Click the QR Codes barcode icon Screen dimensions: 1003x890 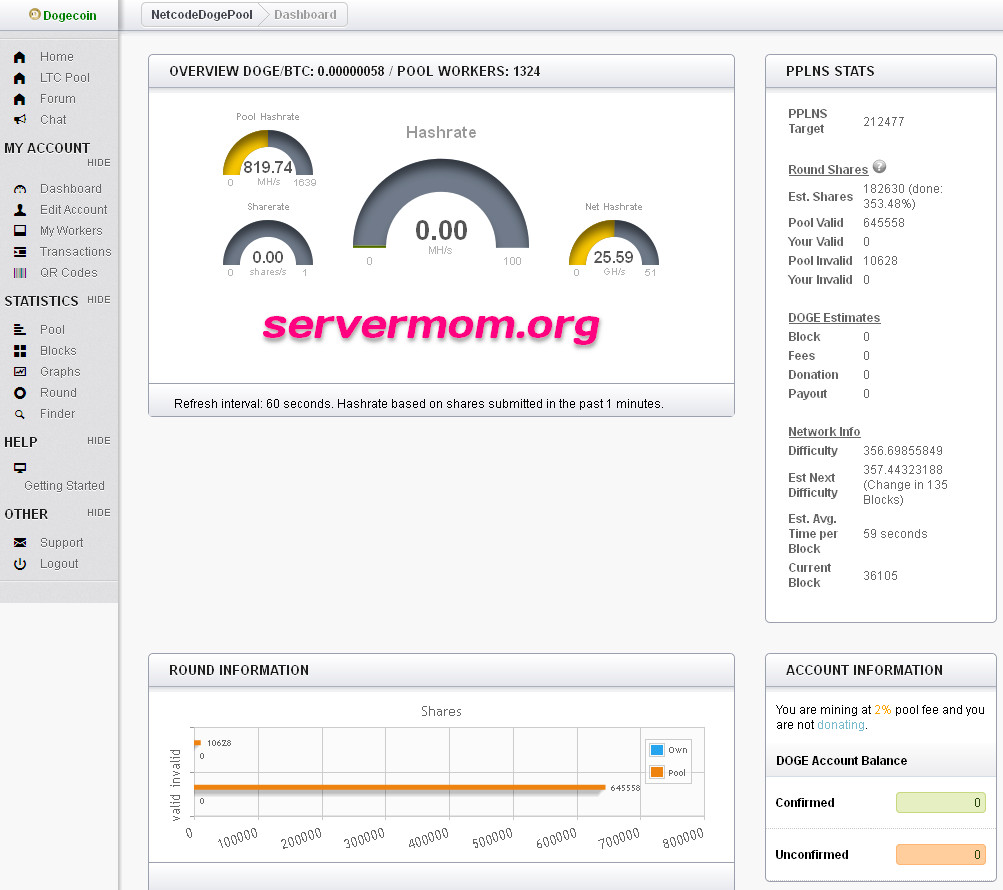pyautogui.click(x=20, y=273)
